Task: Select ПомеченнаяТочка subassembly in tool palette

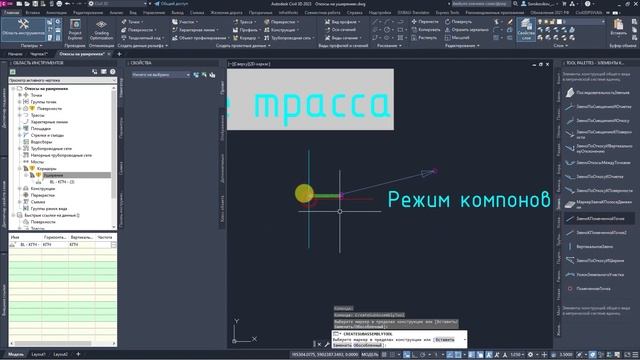Action: (588, 289)
